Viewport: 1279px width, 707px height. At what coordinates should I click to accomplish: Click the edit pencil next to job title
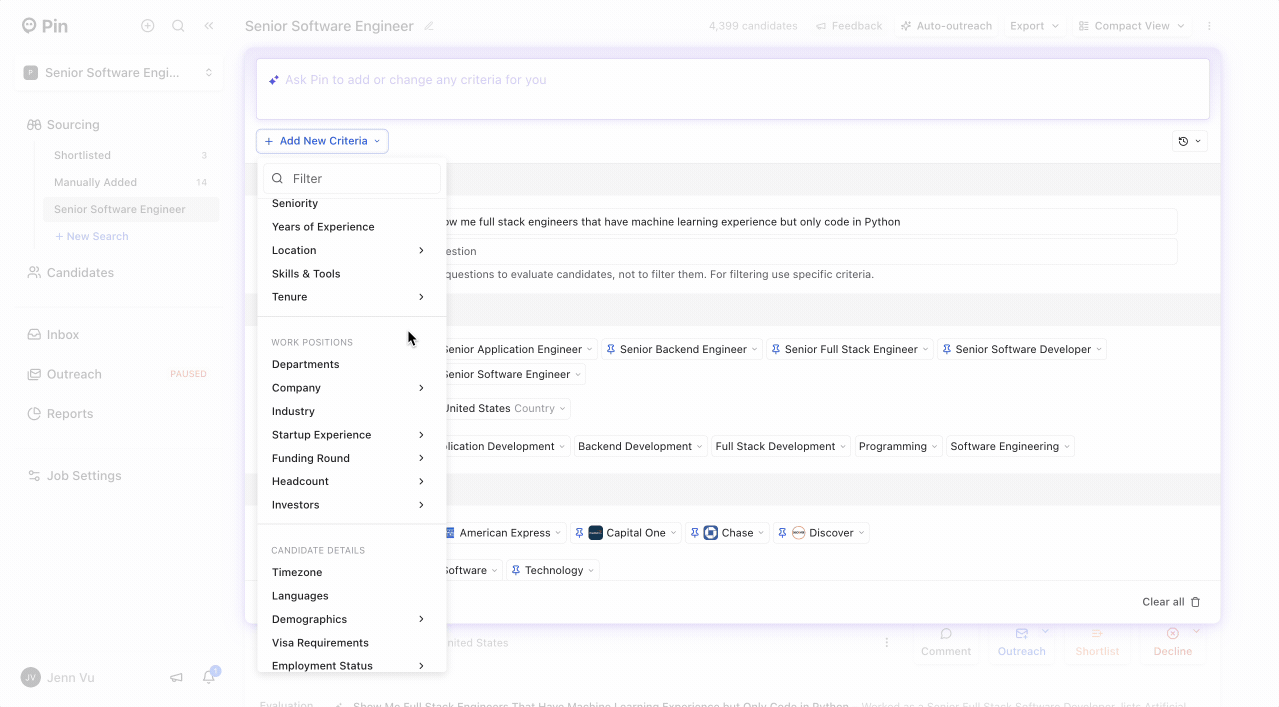[x=429, y=26]
